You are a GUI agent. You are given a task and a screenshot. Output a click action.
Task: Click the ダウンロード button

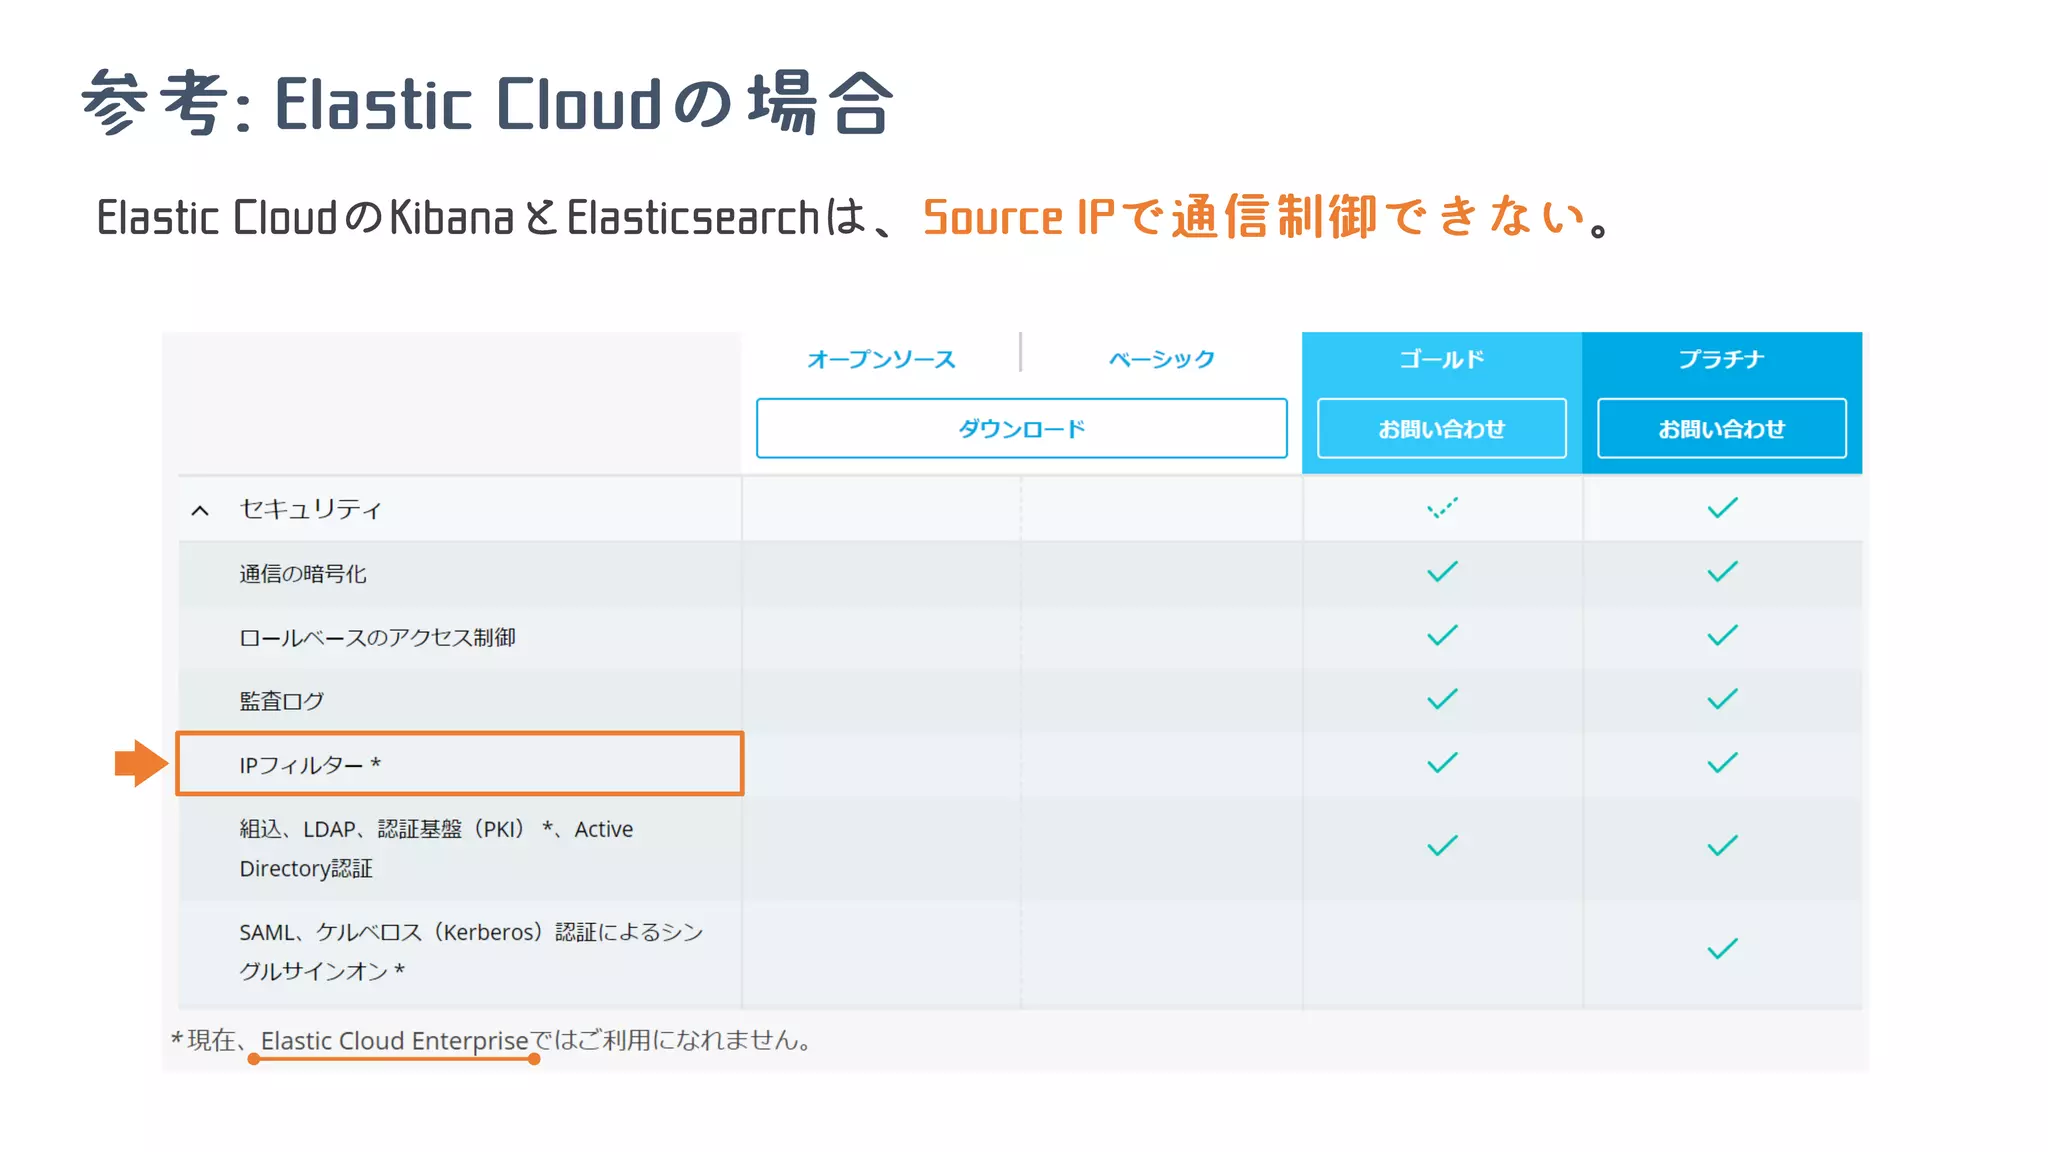click(x=1021, y=429)
